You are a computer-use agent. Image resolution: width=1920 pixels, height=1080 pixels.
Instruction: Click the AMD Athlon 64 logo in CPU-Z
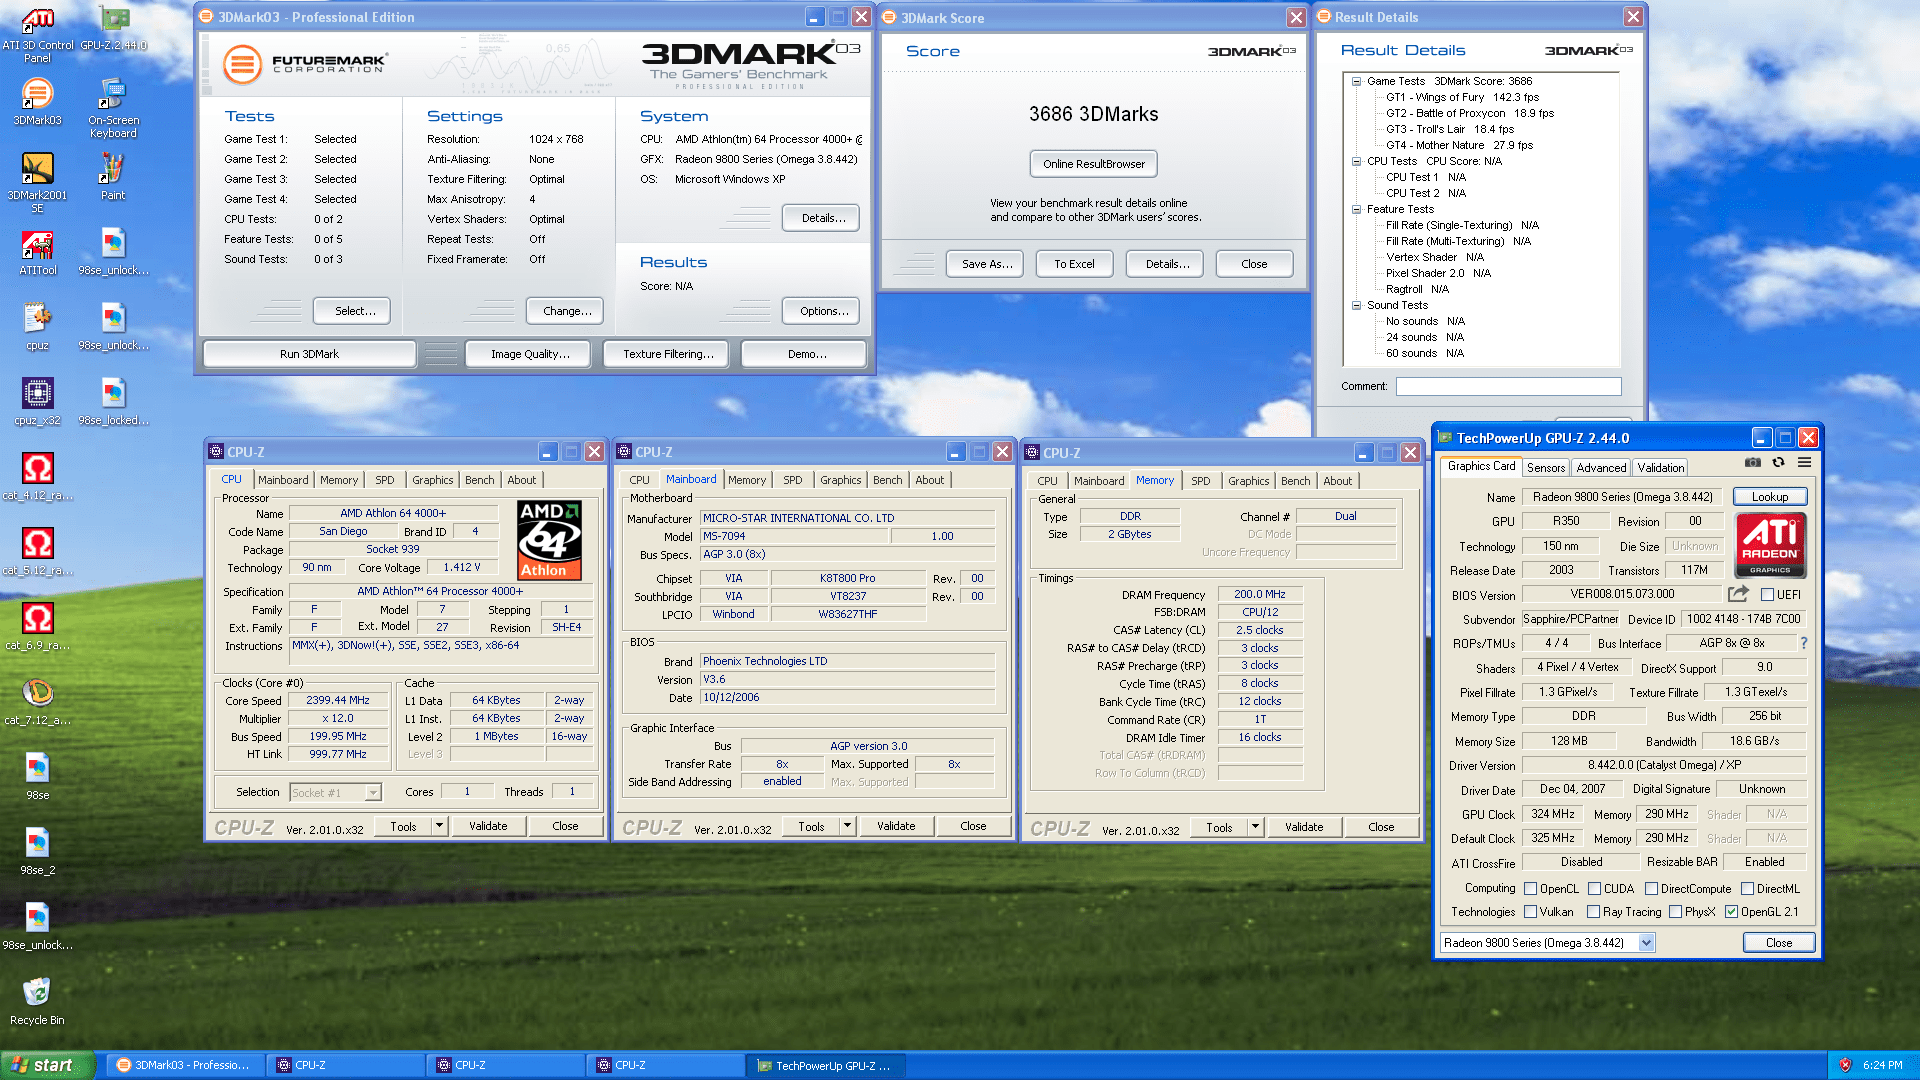(549, 540)
